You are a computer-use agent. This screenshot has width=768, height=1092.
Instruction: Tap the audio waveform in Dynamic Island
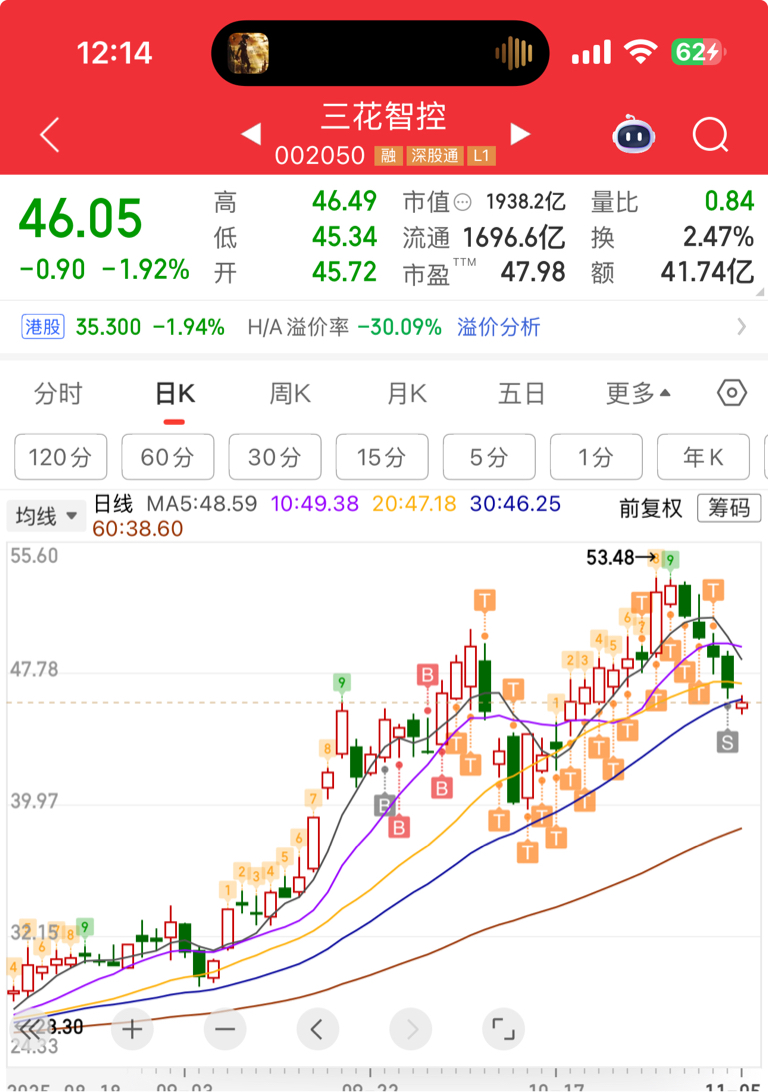(514, 53)
